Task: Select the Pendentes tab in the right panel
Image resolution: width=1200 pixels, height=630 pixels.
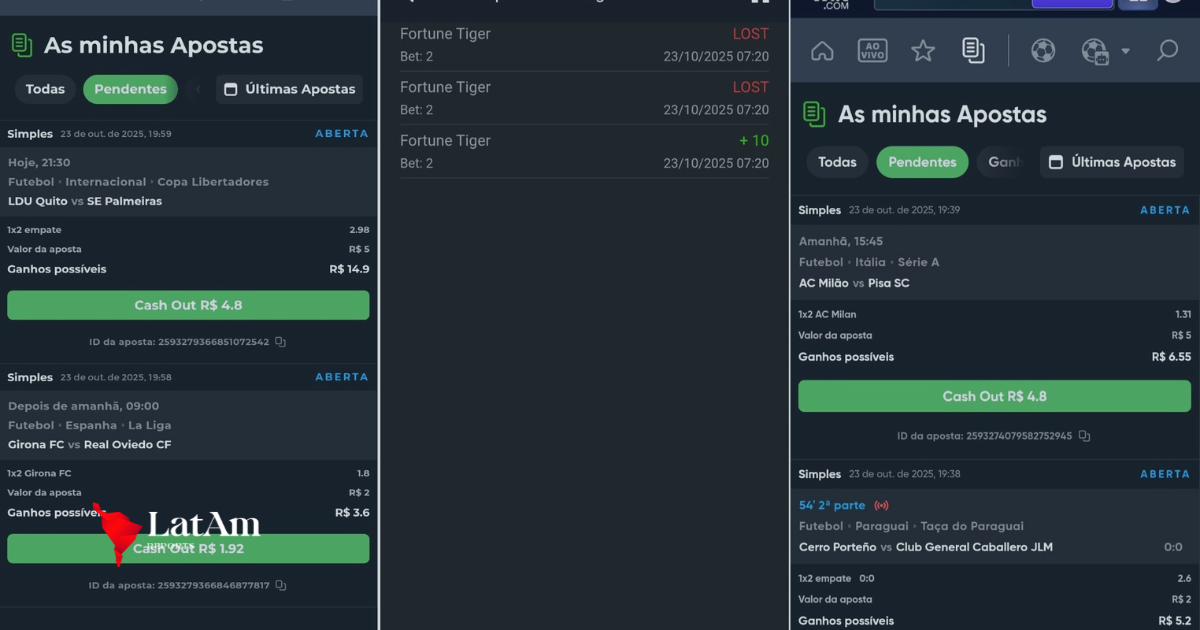Action: 922,162
